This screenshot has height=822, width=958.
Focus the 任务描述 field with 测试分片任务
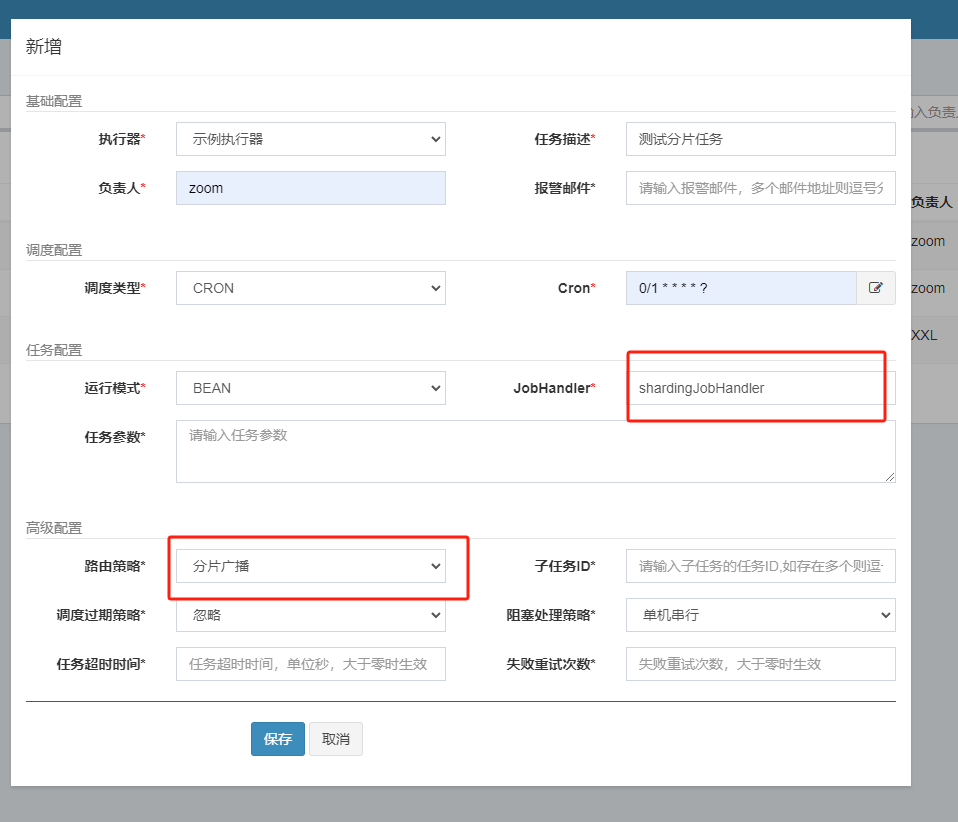coord(761,139)
